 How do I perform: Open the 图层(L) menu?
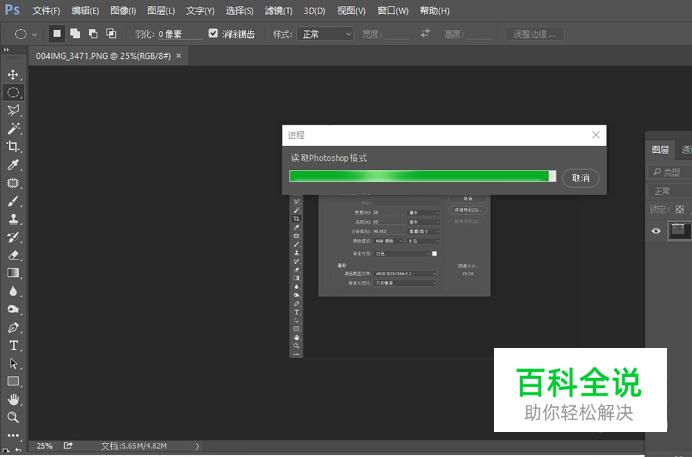tap(161, 11)
